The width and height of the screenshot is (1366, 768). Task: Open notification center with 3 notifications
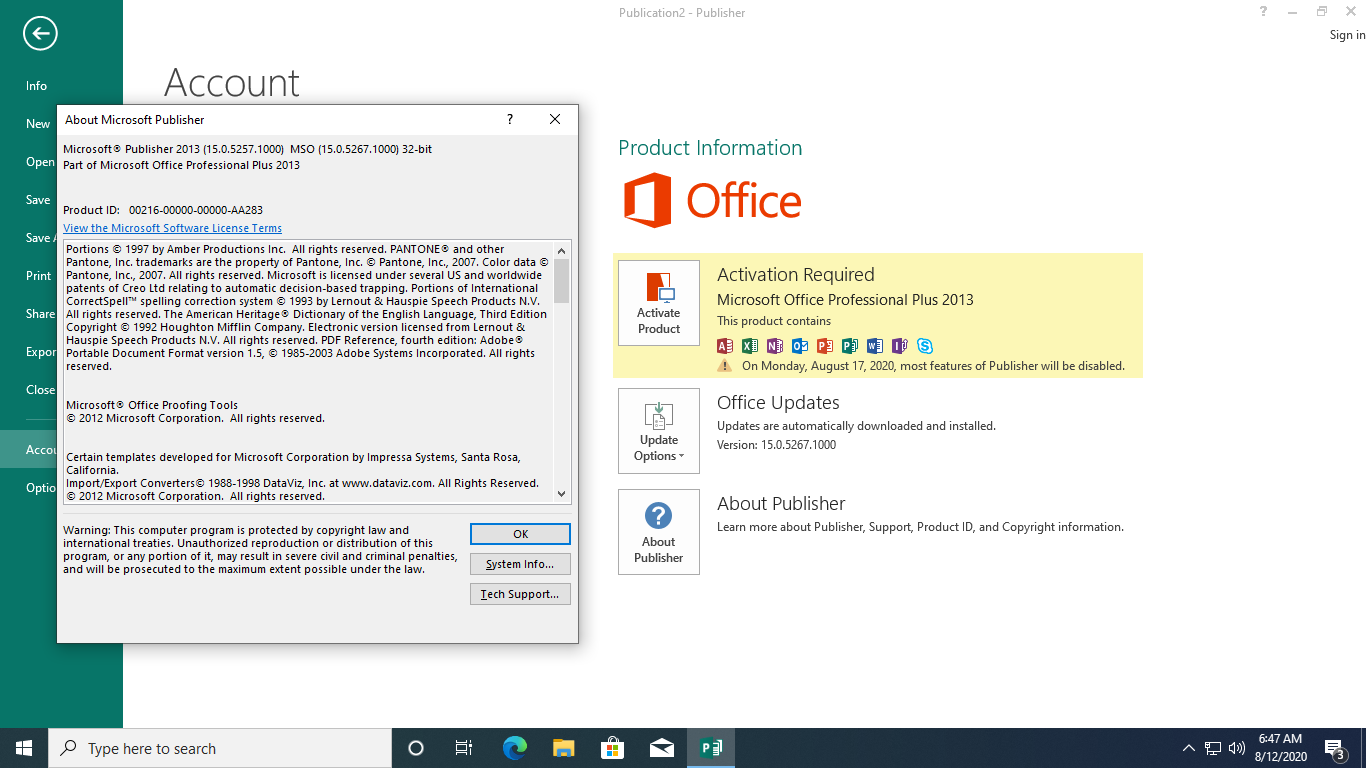click(1335, 748)
